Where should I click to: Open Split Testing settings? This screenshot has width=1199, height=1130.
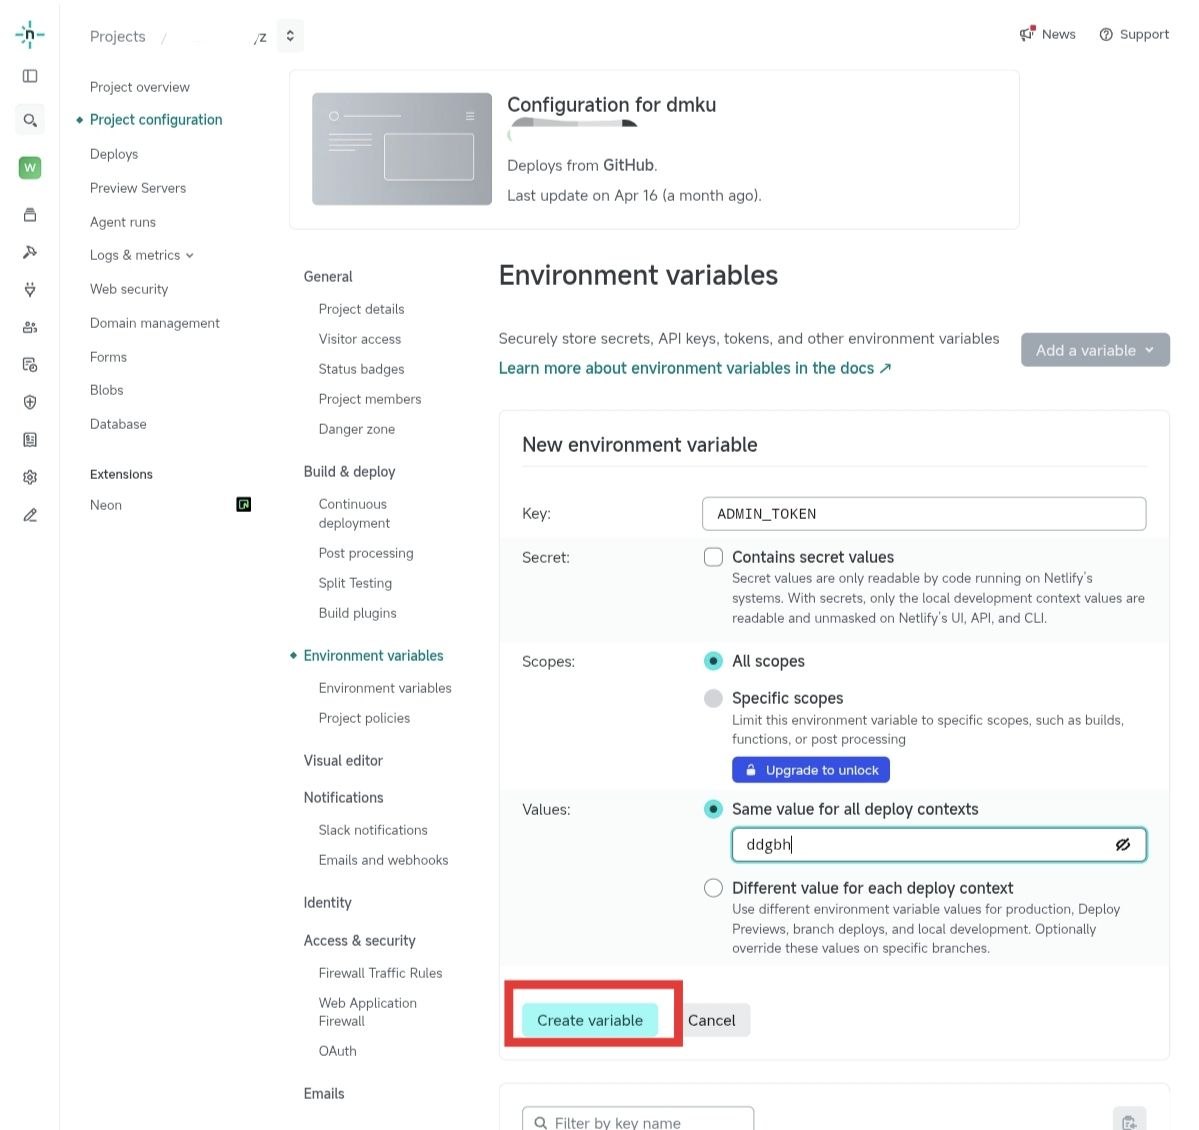[x=356, y=583]
